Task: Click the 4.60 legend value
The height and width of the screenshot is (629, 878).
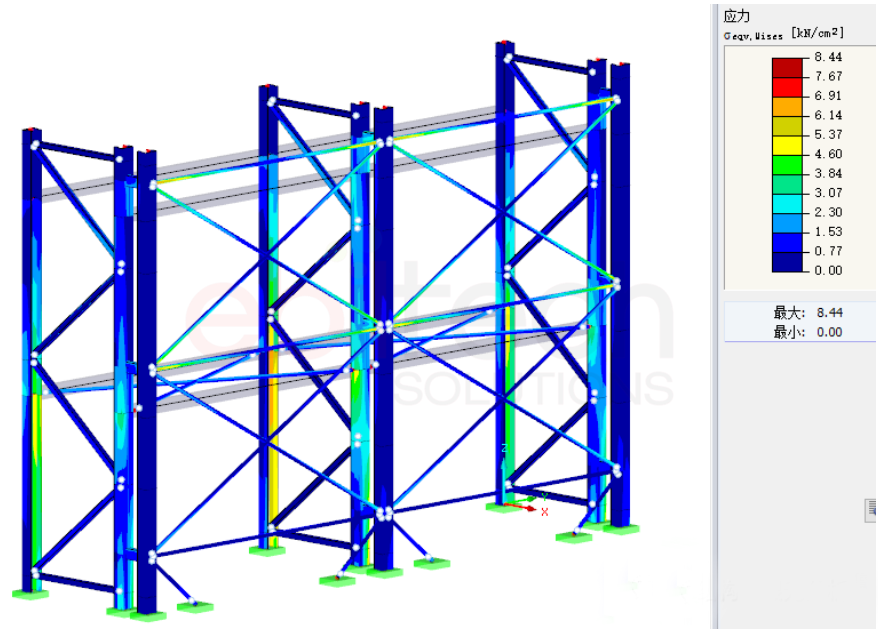Action: coord(828,154)
